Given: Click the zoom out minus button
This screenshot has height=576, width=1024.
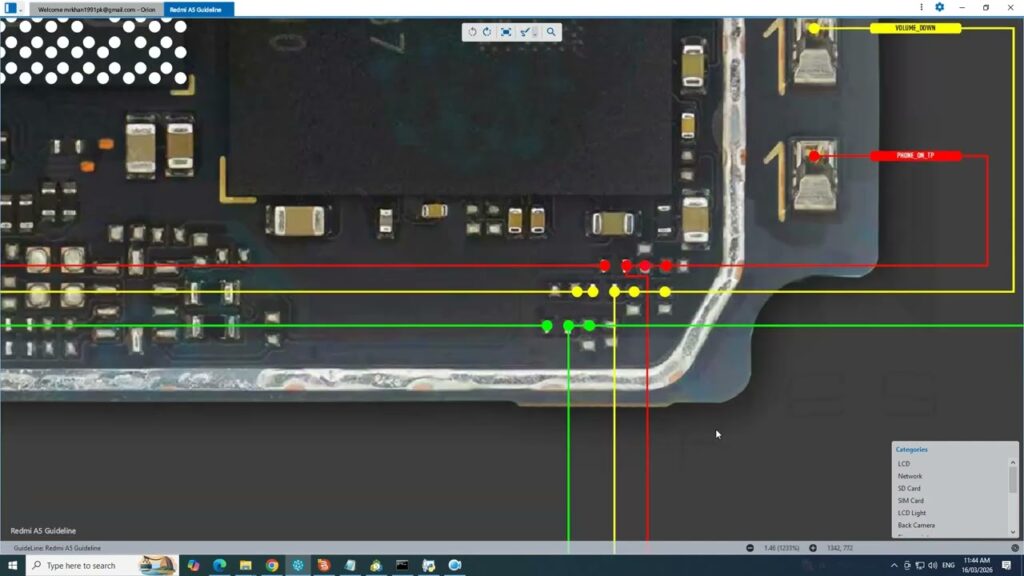Looking at the screenshot, I should (x=750, y=548).
